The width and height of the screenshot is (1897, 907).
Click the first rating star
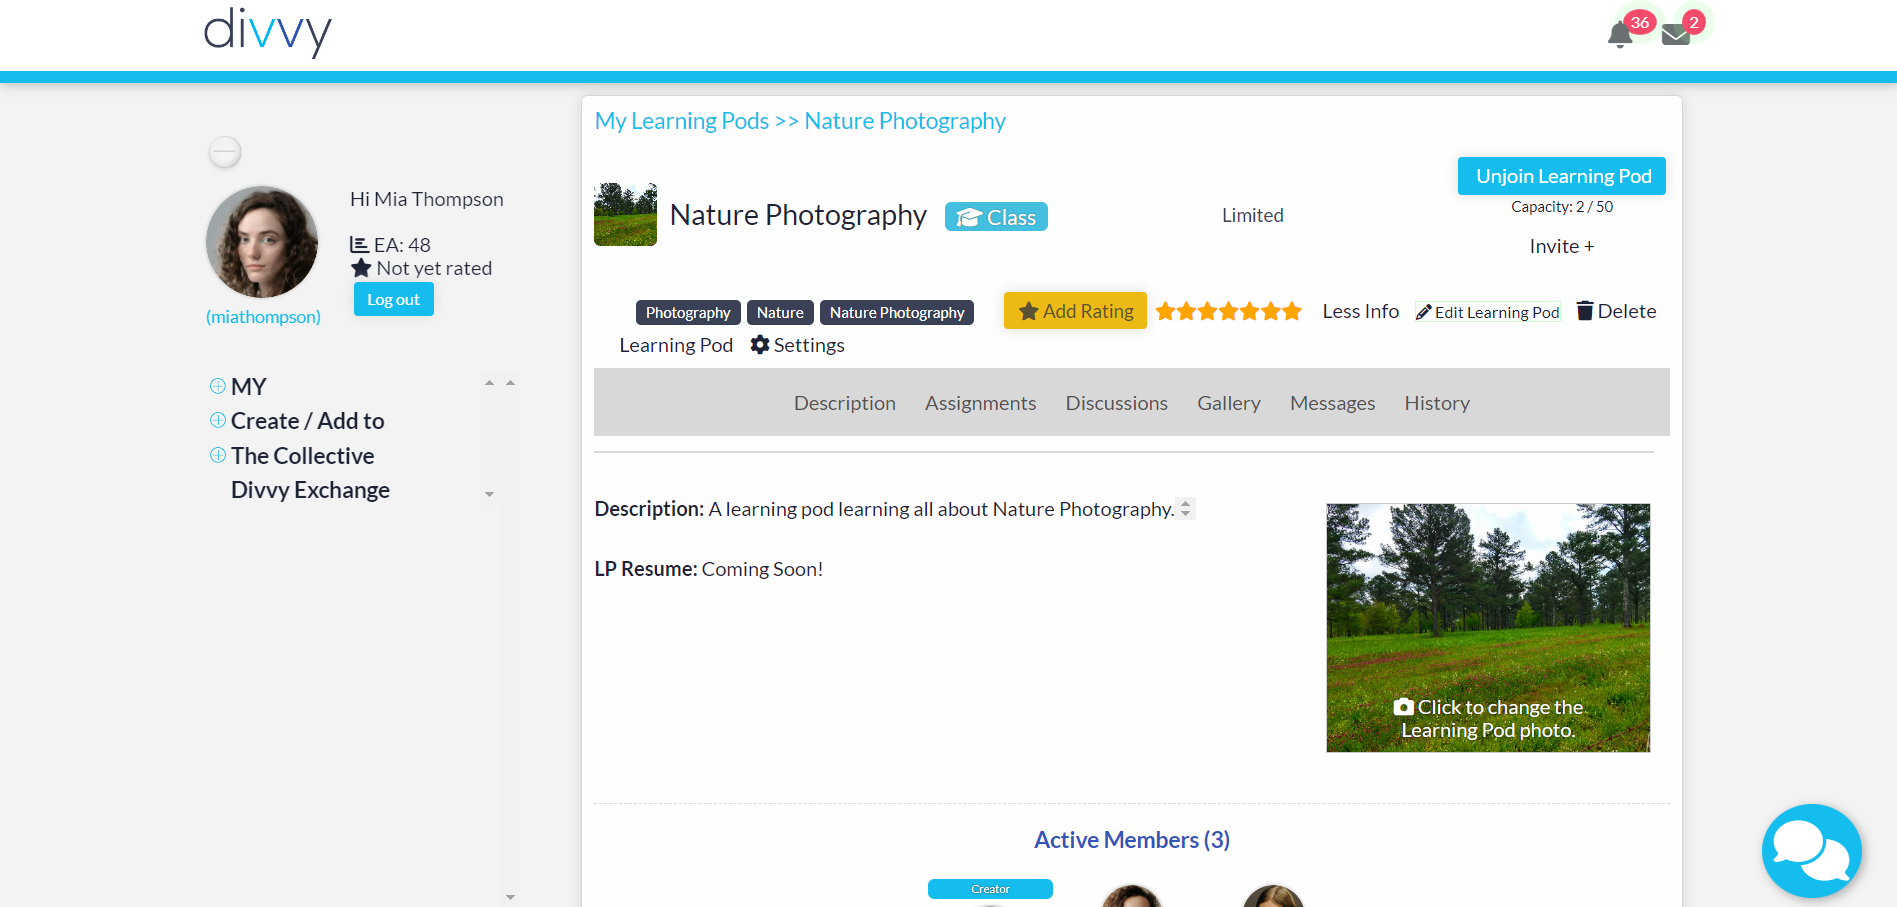click(1165, 311)
